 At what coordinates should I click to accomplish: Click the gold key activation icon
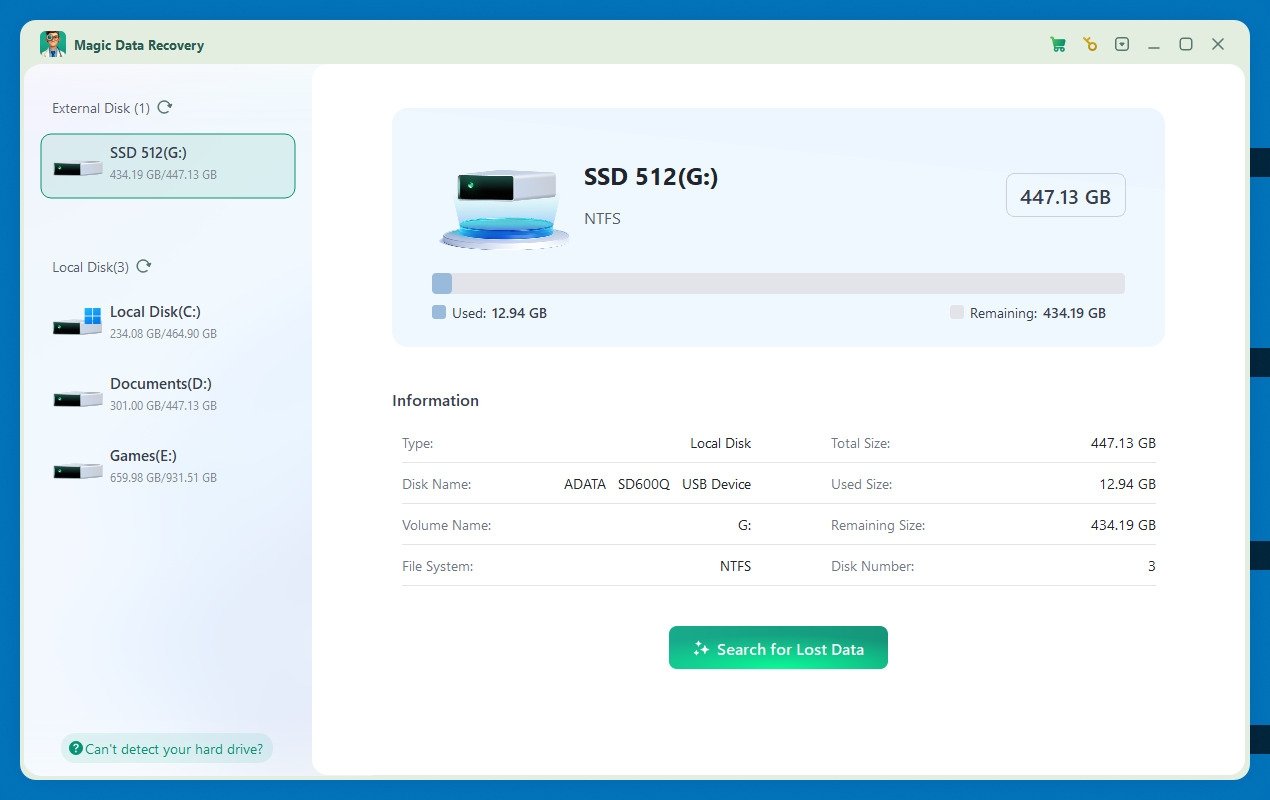click(x=1090, y=45)
